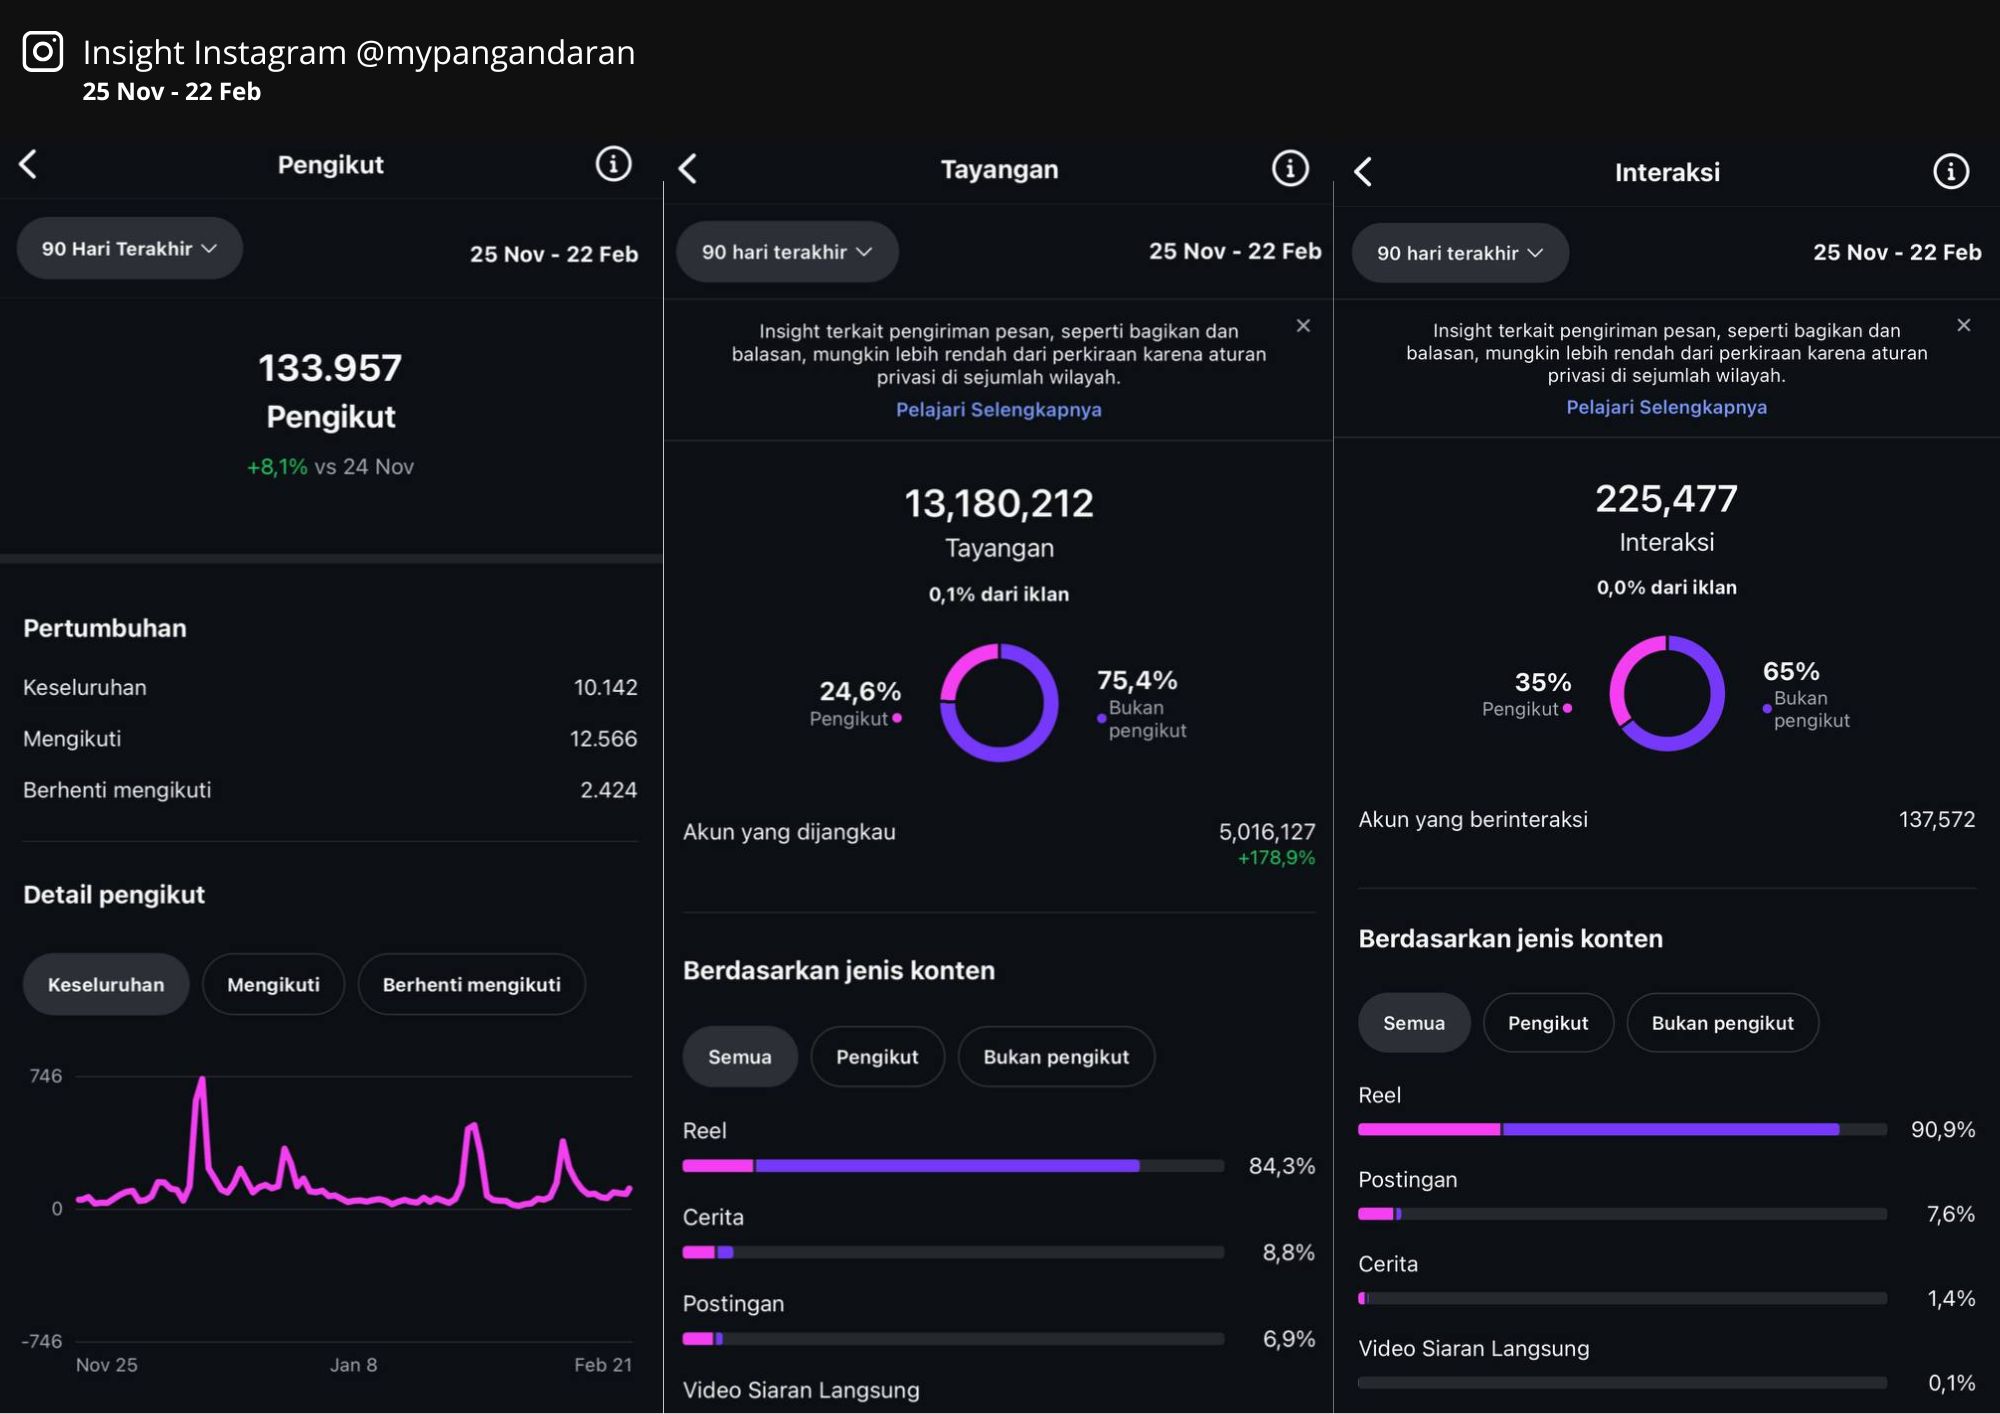This screenshot has height=1414, width=2000.
Task: Go back from the Tayangan panel
Action: [688, 169]
